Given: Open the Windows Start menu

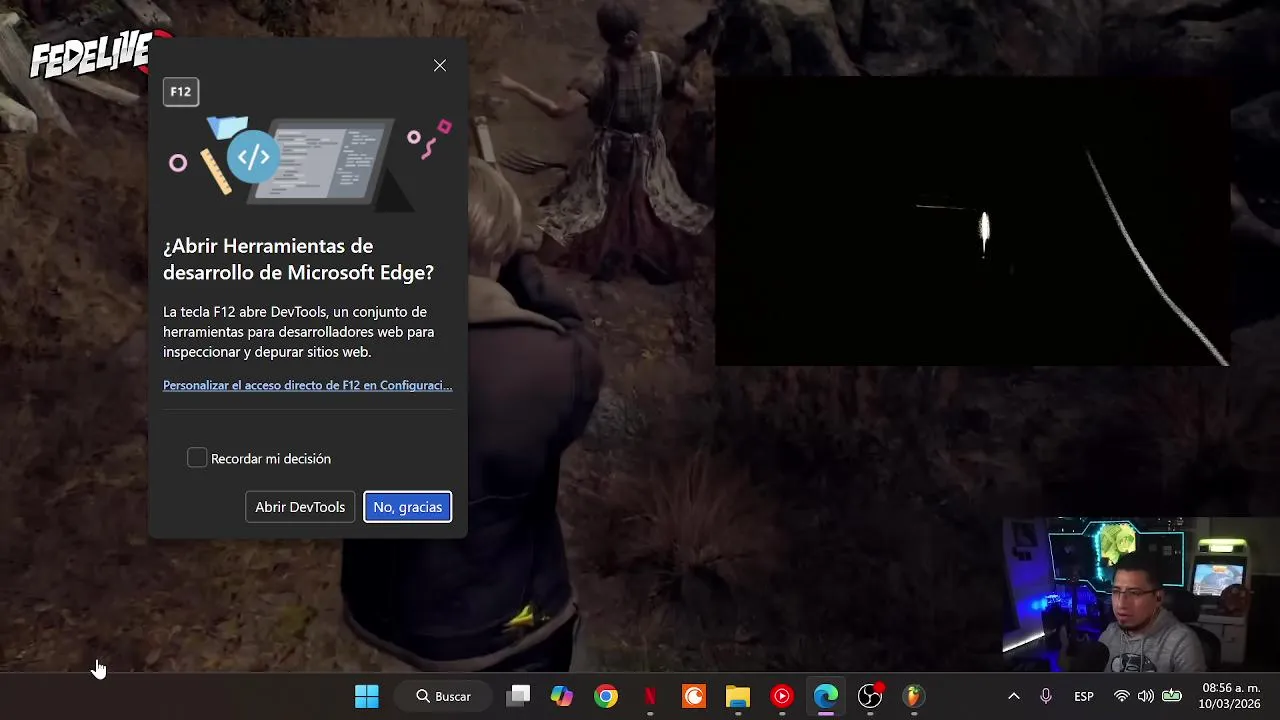Looking at the screenshot, I should pos(367,696).
